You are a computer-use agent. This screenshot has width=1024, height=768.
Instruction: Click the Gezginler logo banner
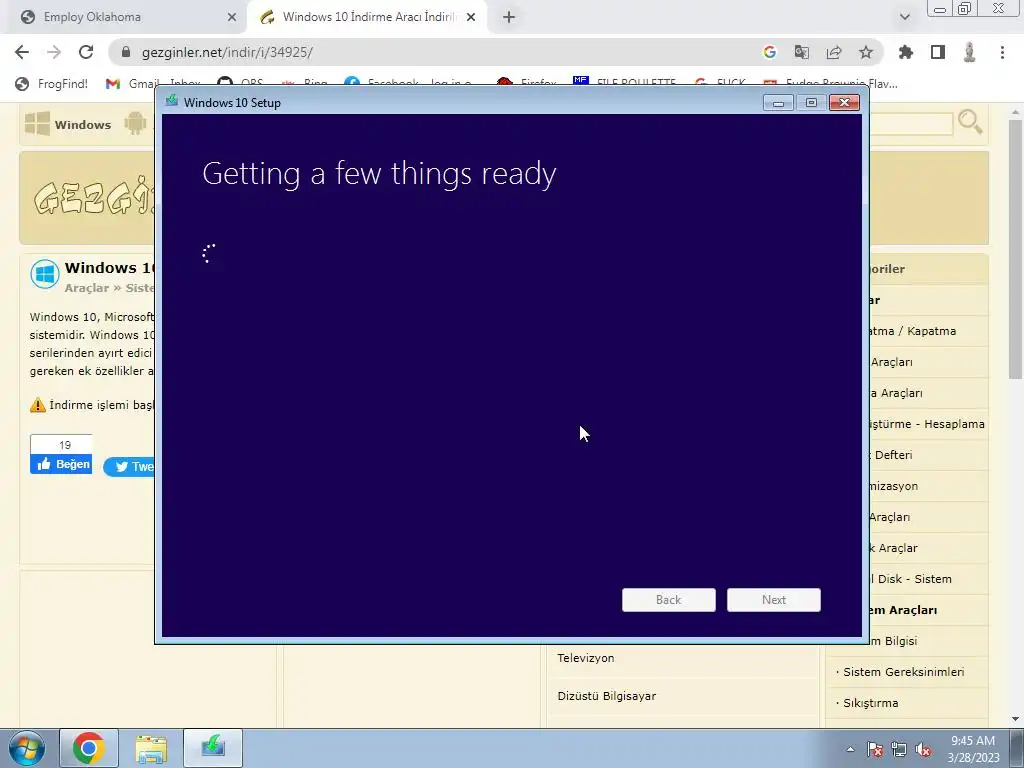(x=93, y=198)
